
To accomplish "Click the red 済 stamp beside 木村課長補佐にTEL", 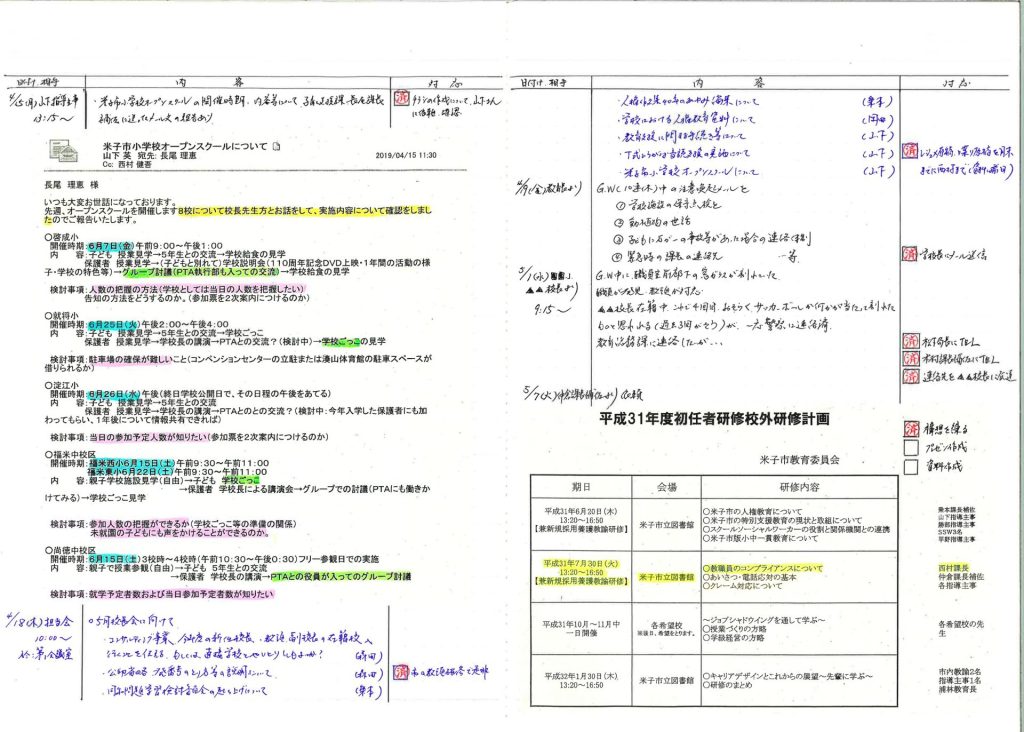I will pyautogui.click(x=910, y=358).
